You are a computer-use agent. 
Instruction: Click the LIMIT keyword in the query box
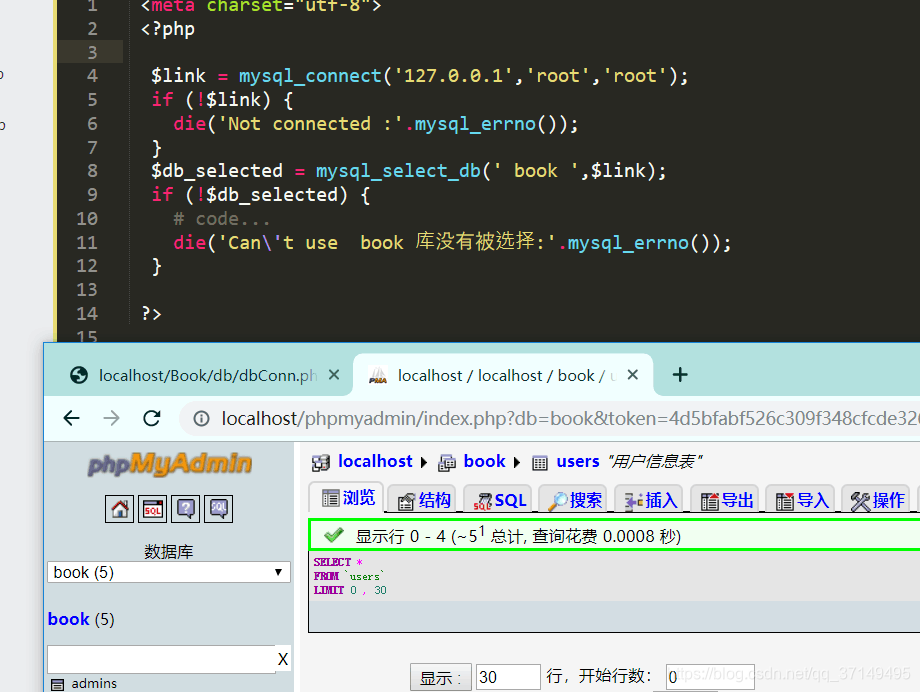coord(329,590)
